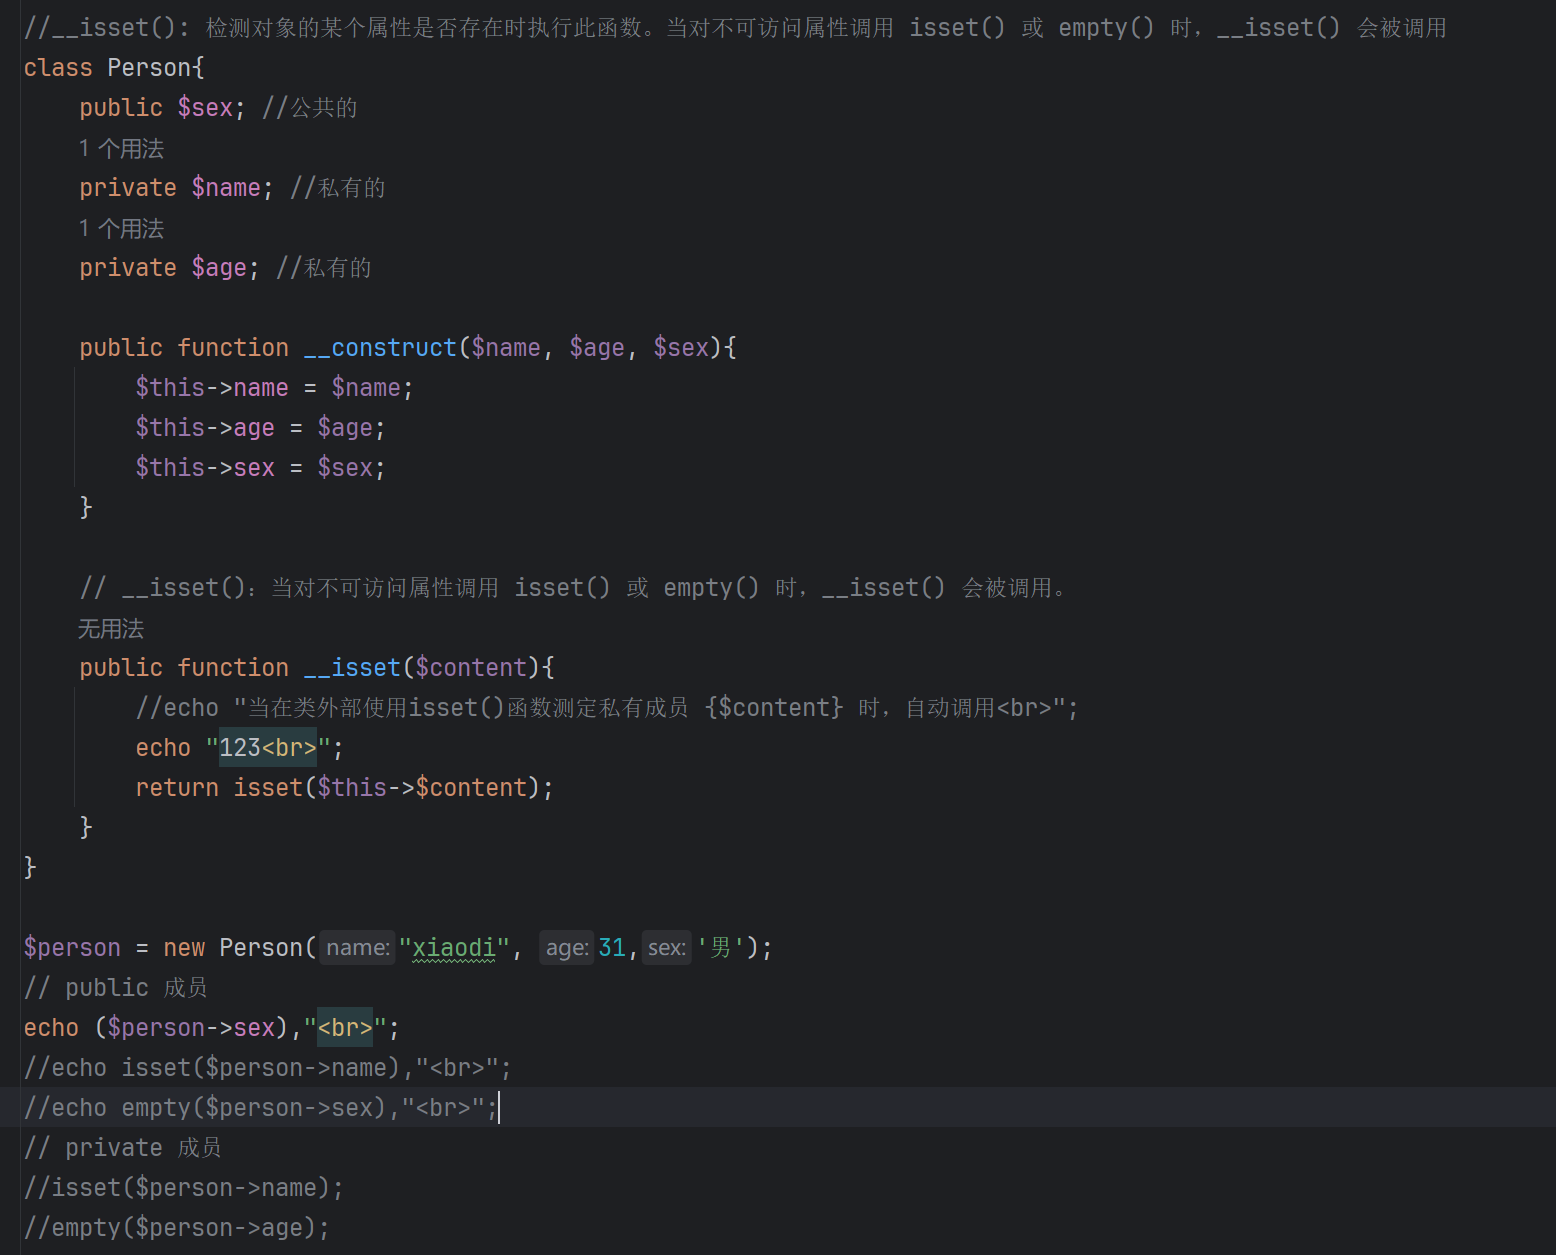Click the '无用法' hint above the __isset function

tap(111, 628)
